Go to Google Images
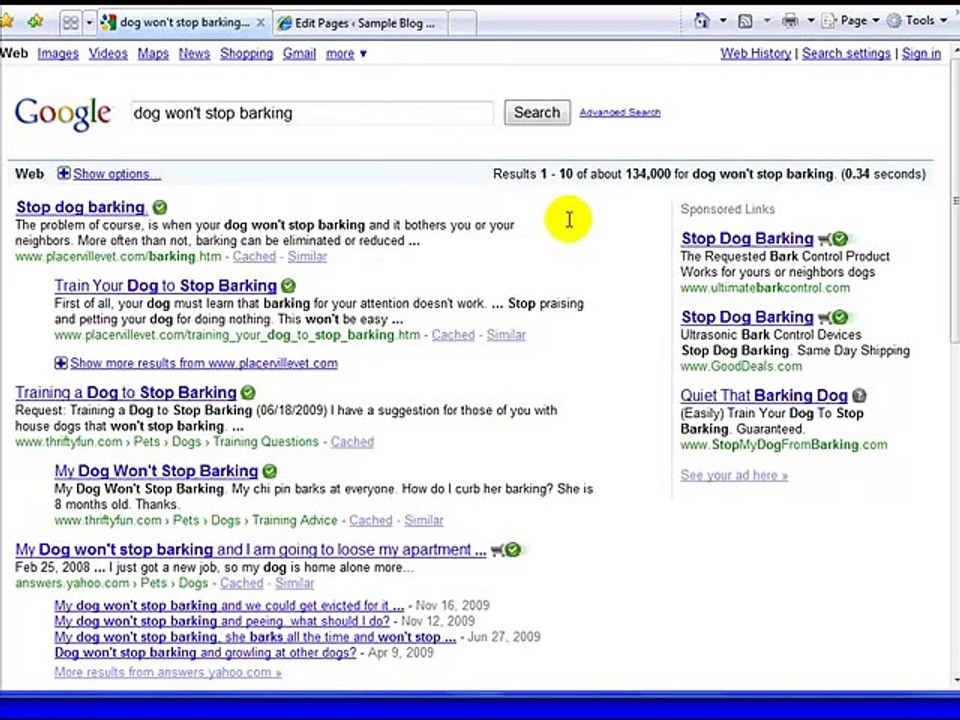 pyautogui.click(x=58, y=54)
